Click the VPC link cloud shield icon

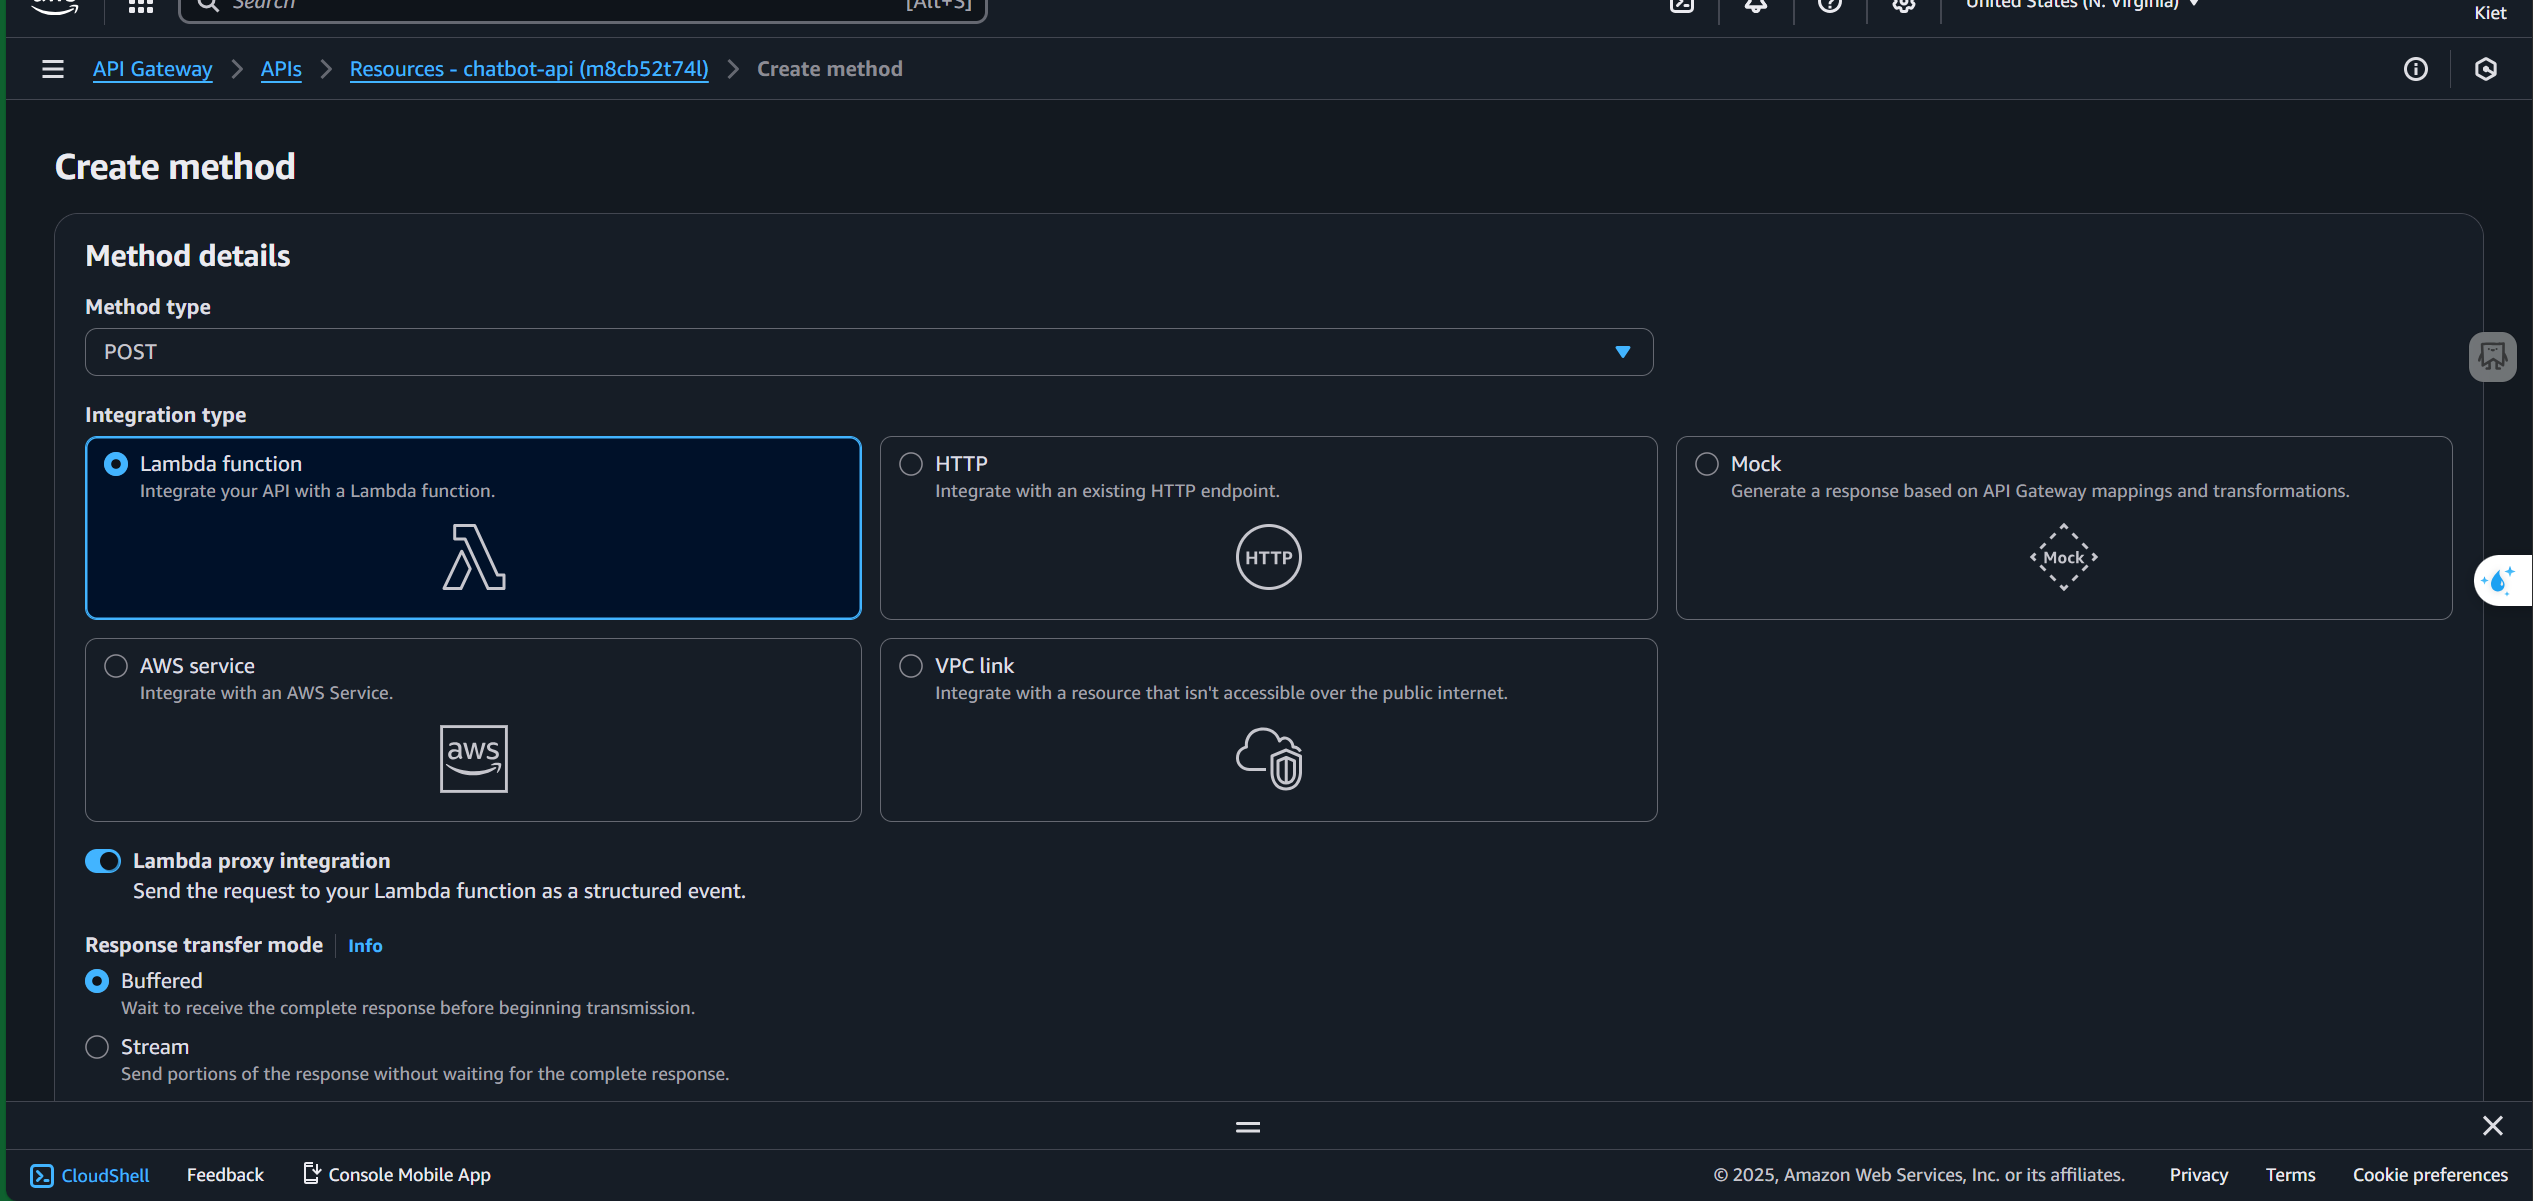pos(1268,758)
